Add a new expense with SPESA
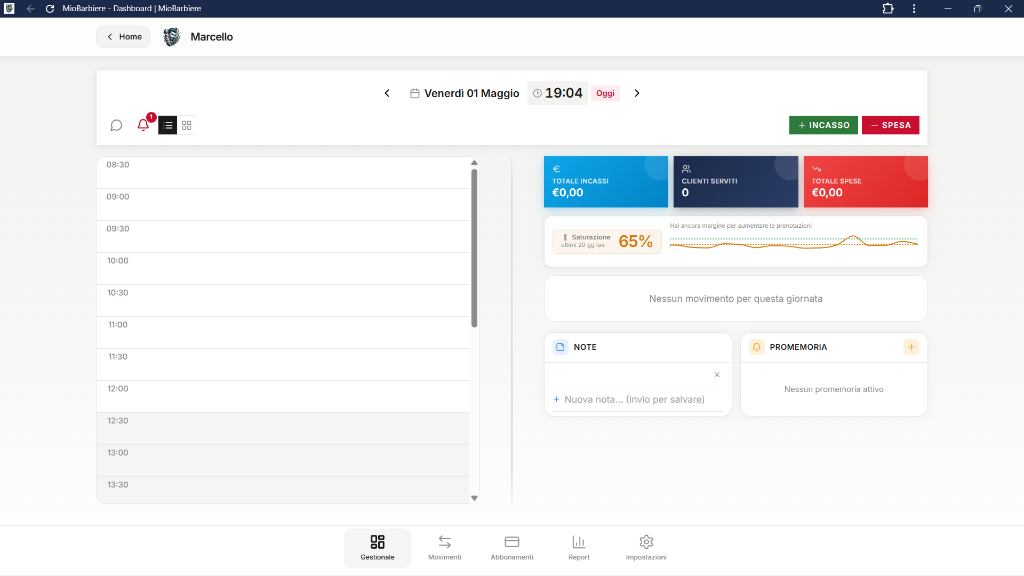This screenshot has width=1024, height=576. 890,125
